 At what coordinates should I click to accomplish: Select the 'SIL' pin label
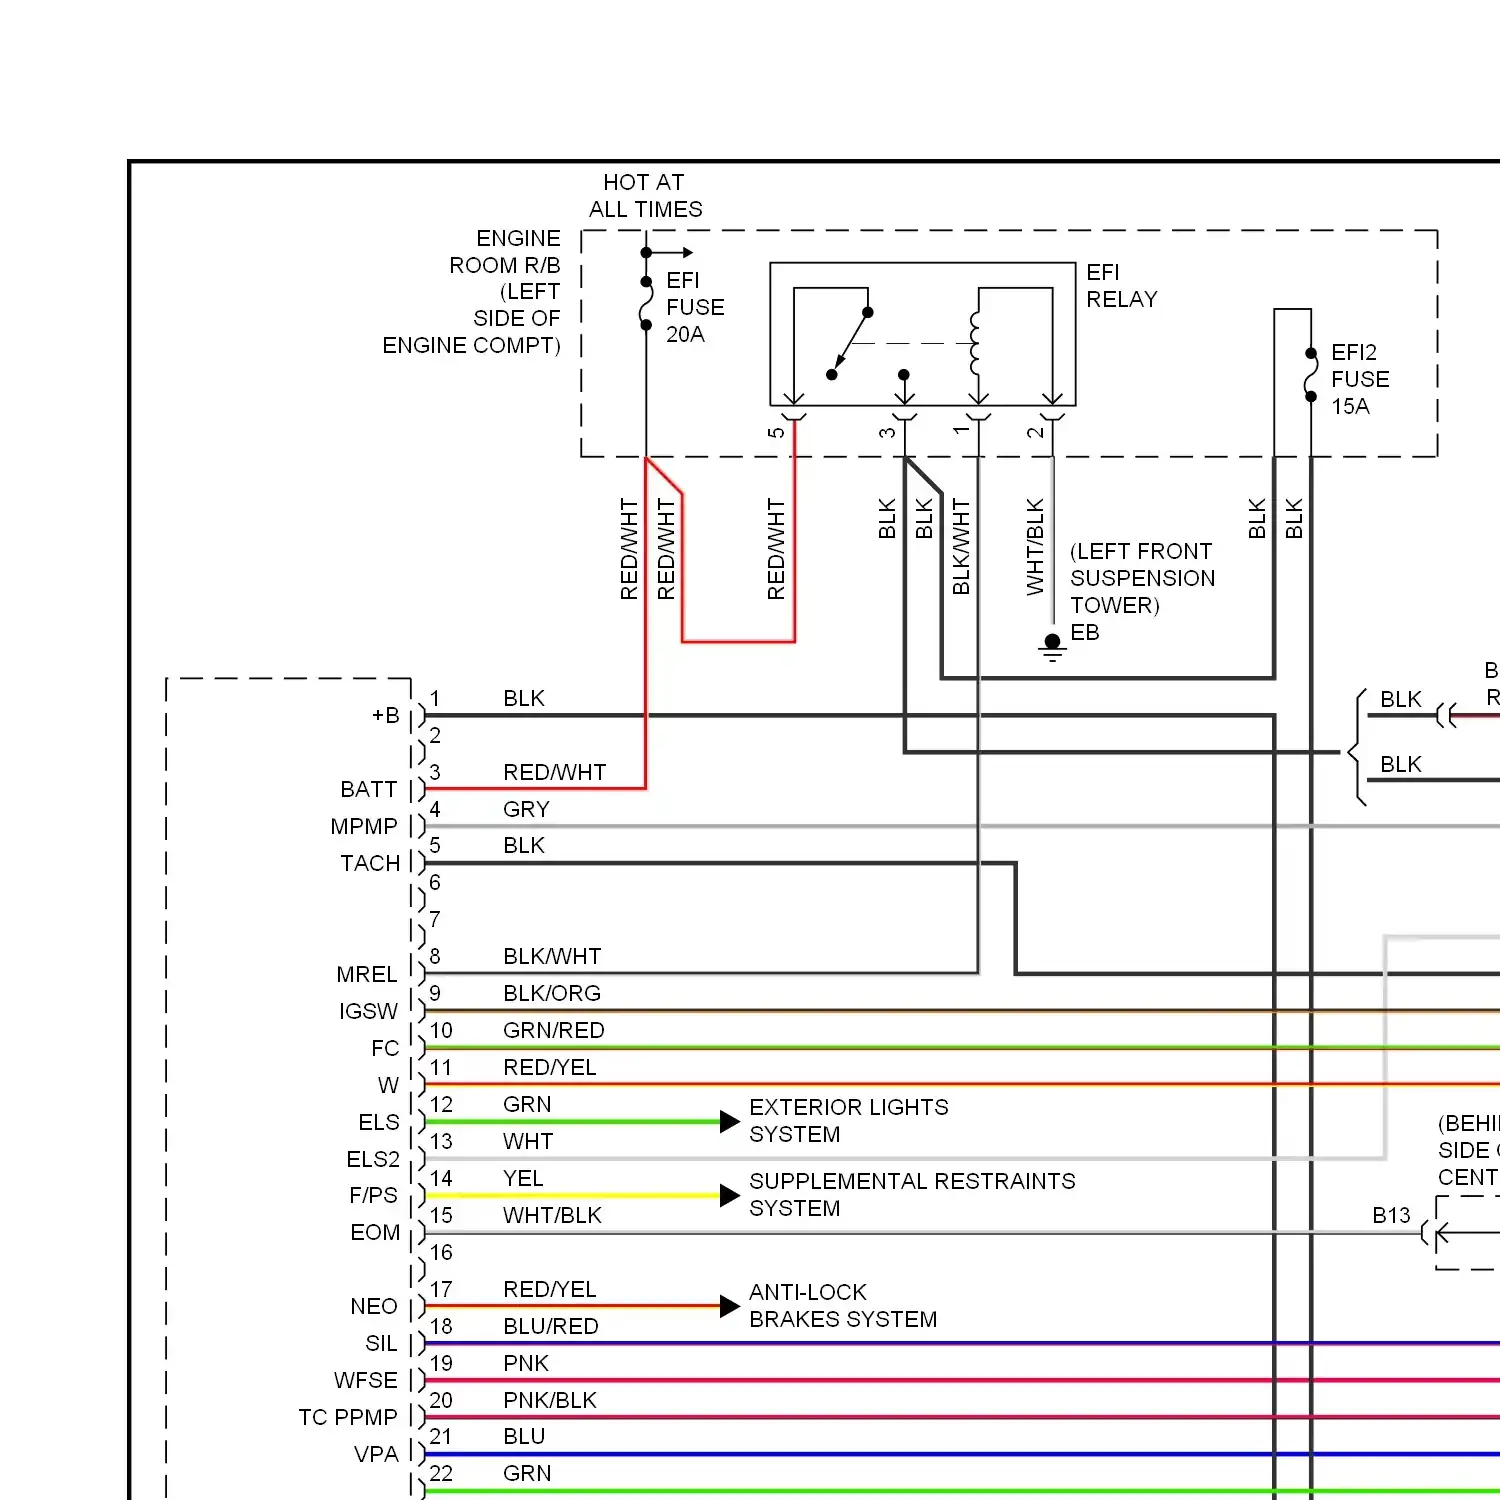pyautogui.click(x=381, y=1344)
